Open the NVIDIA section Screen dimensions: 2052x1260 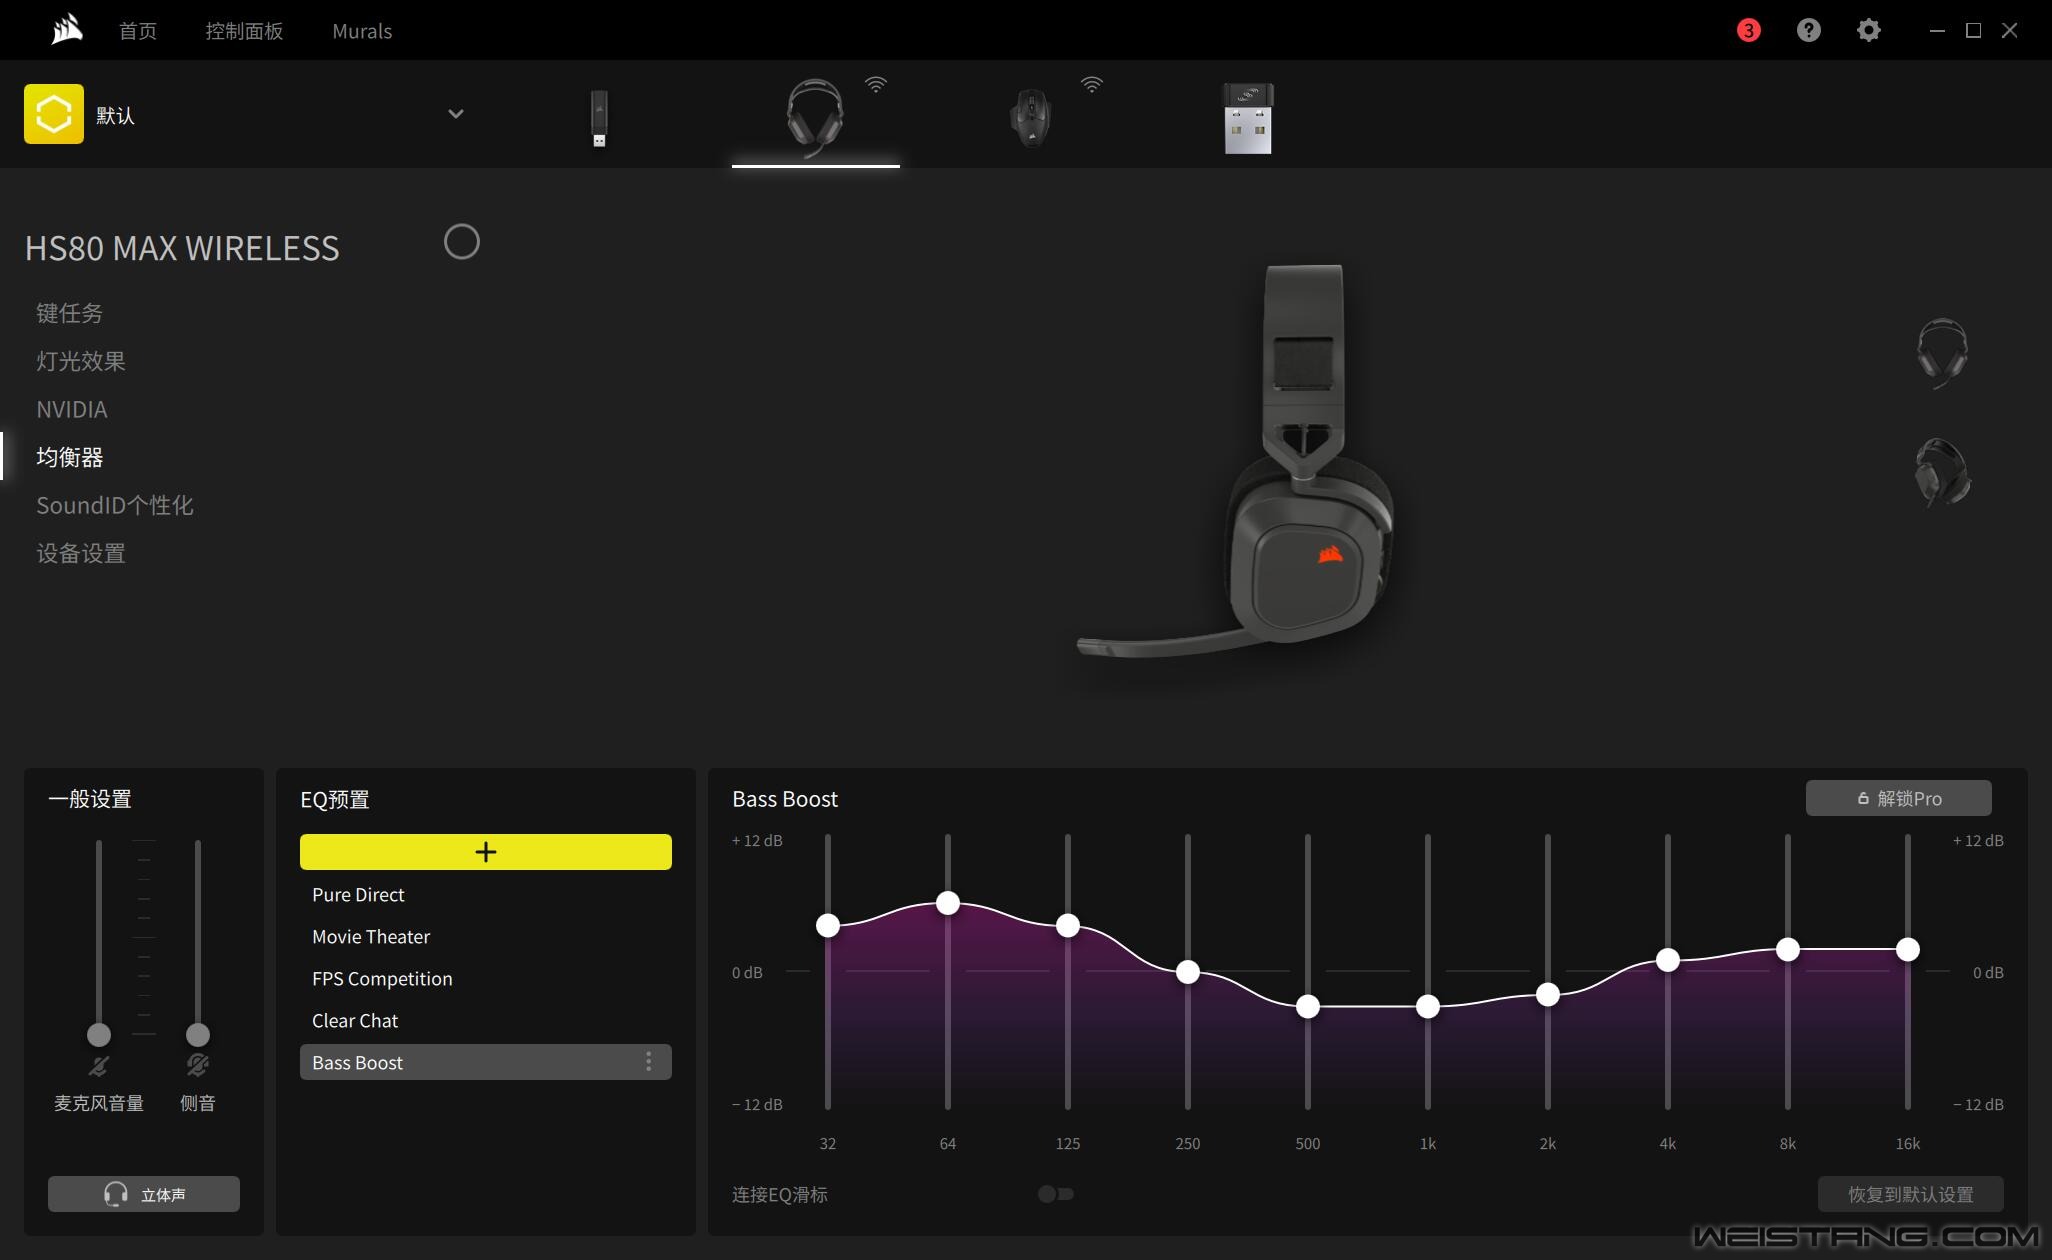click(x=72, y=409)
